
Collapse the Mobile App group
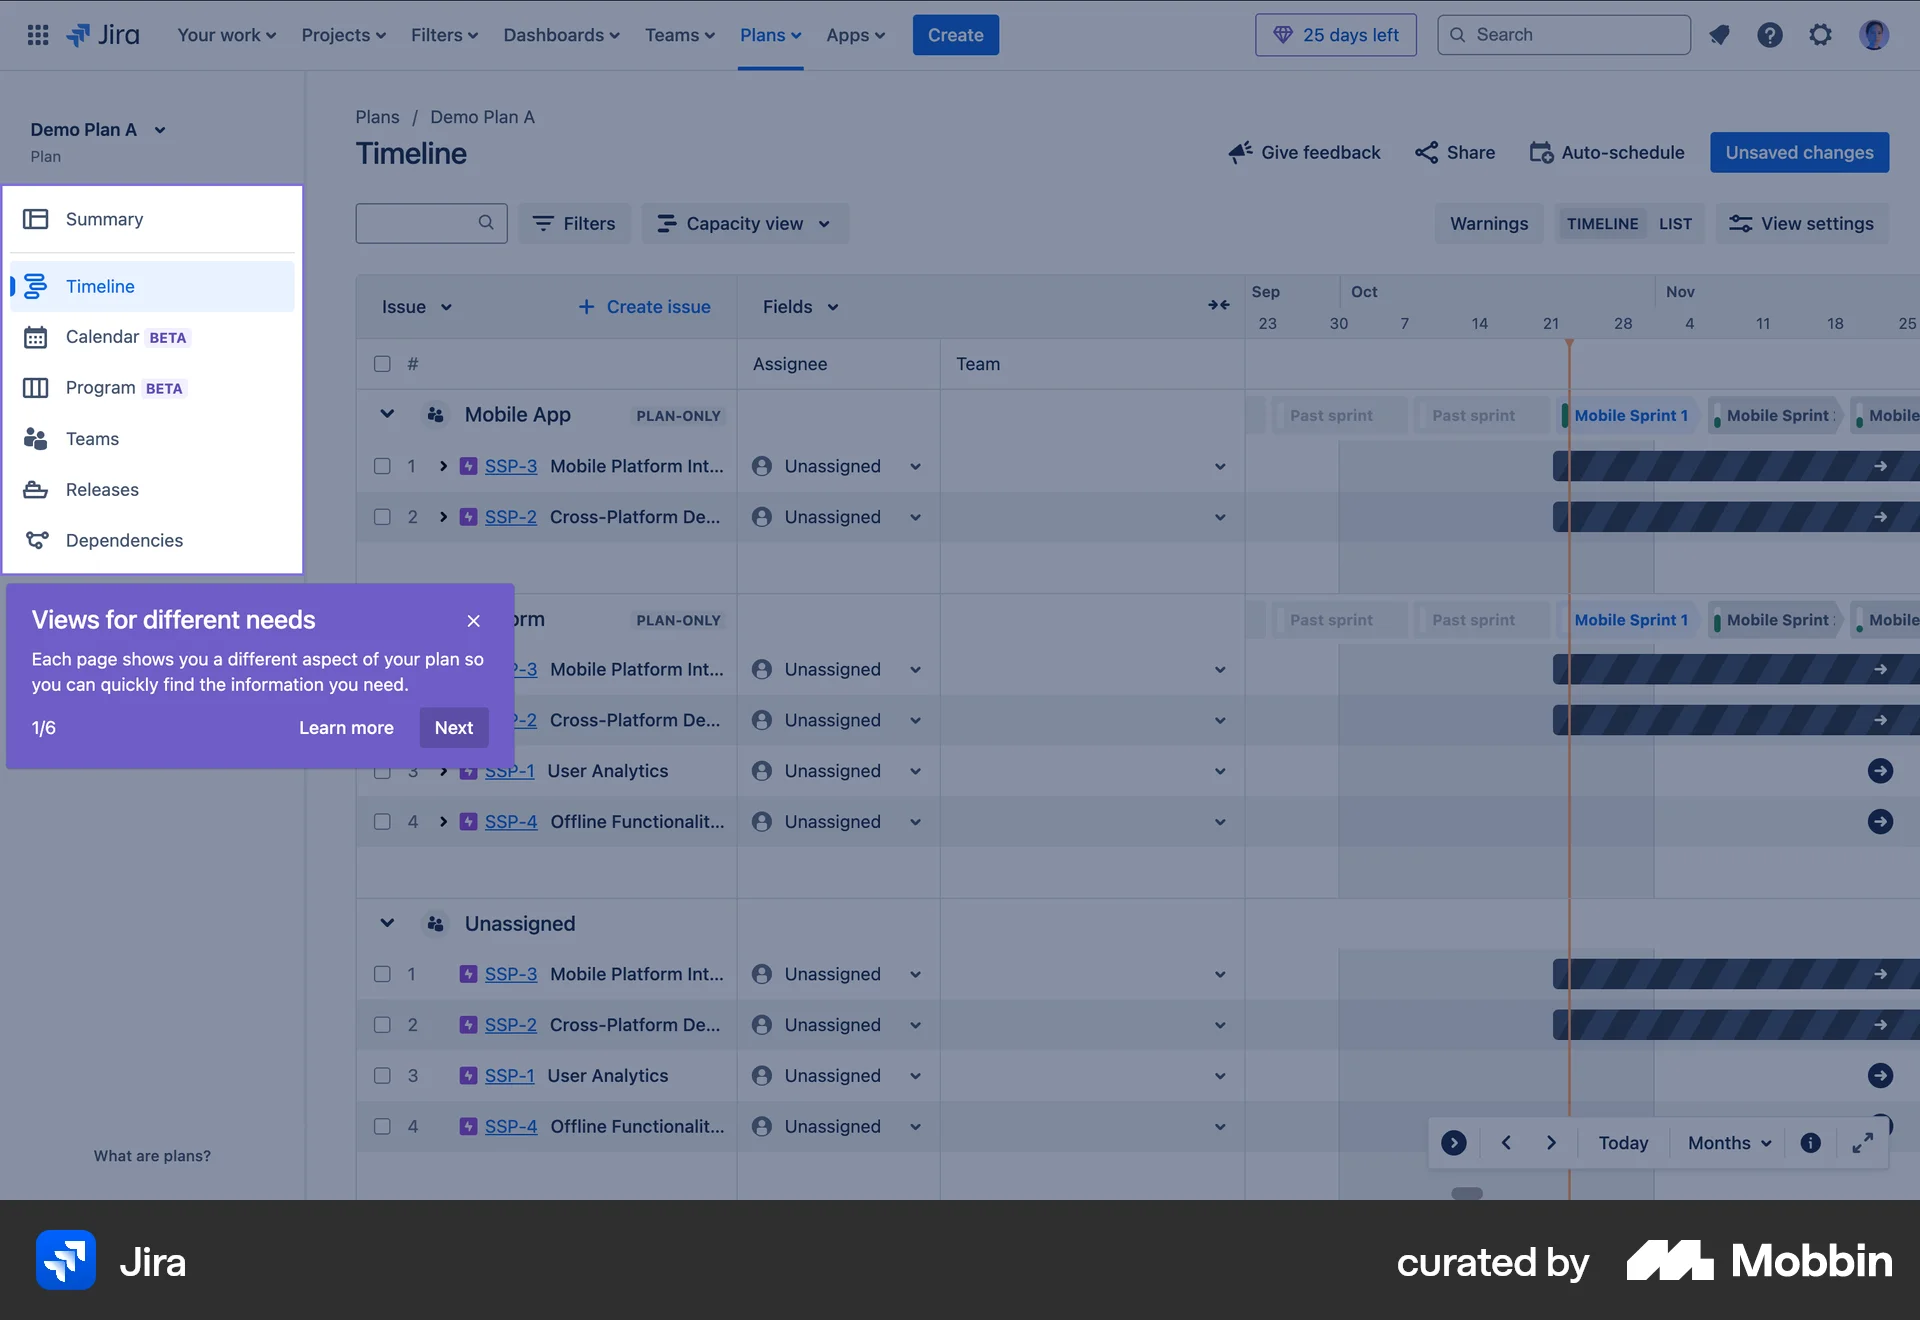point(387,414)
